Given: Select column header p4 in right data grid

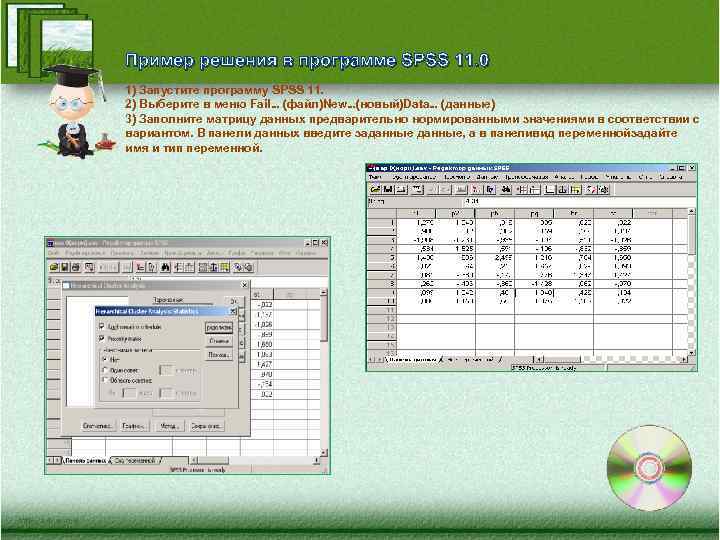Looking at the screenshot, I should [x=534, y=213].
